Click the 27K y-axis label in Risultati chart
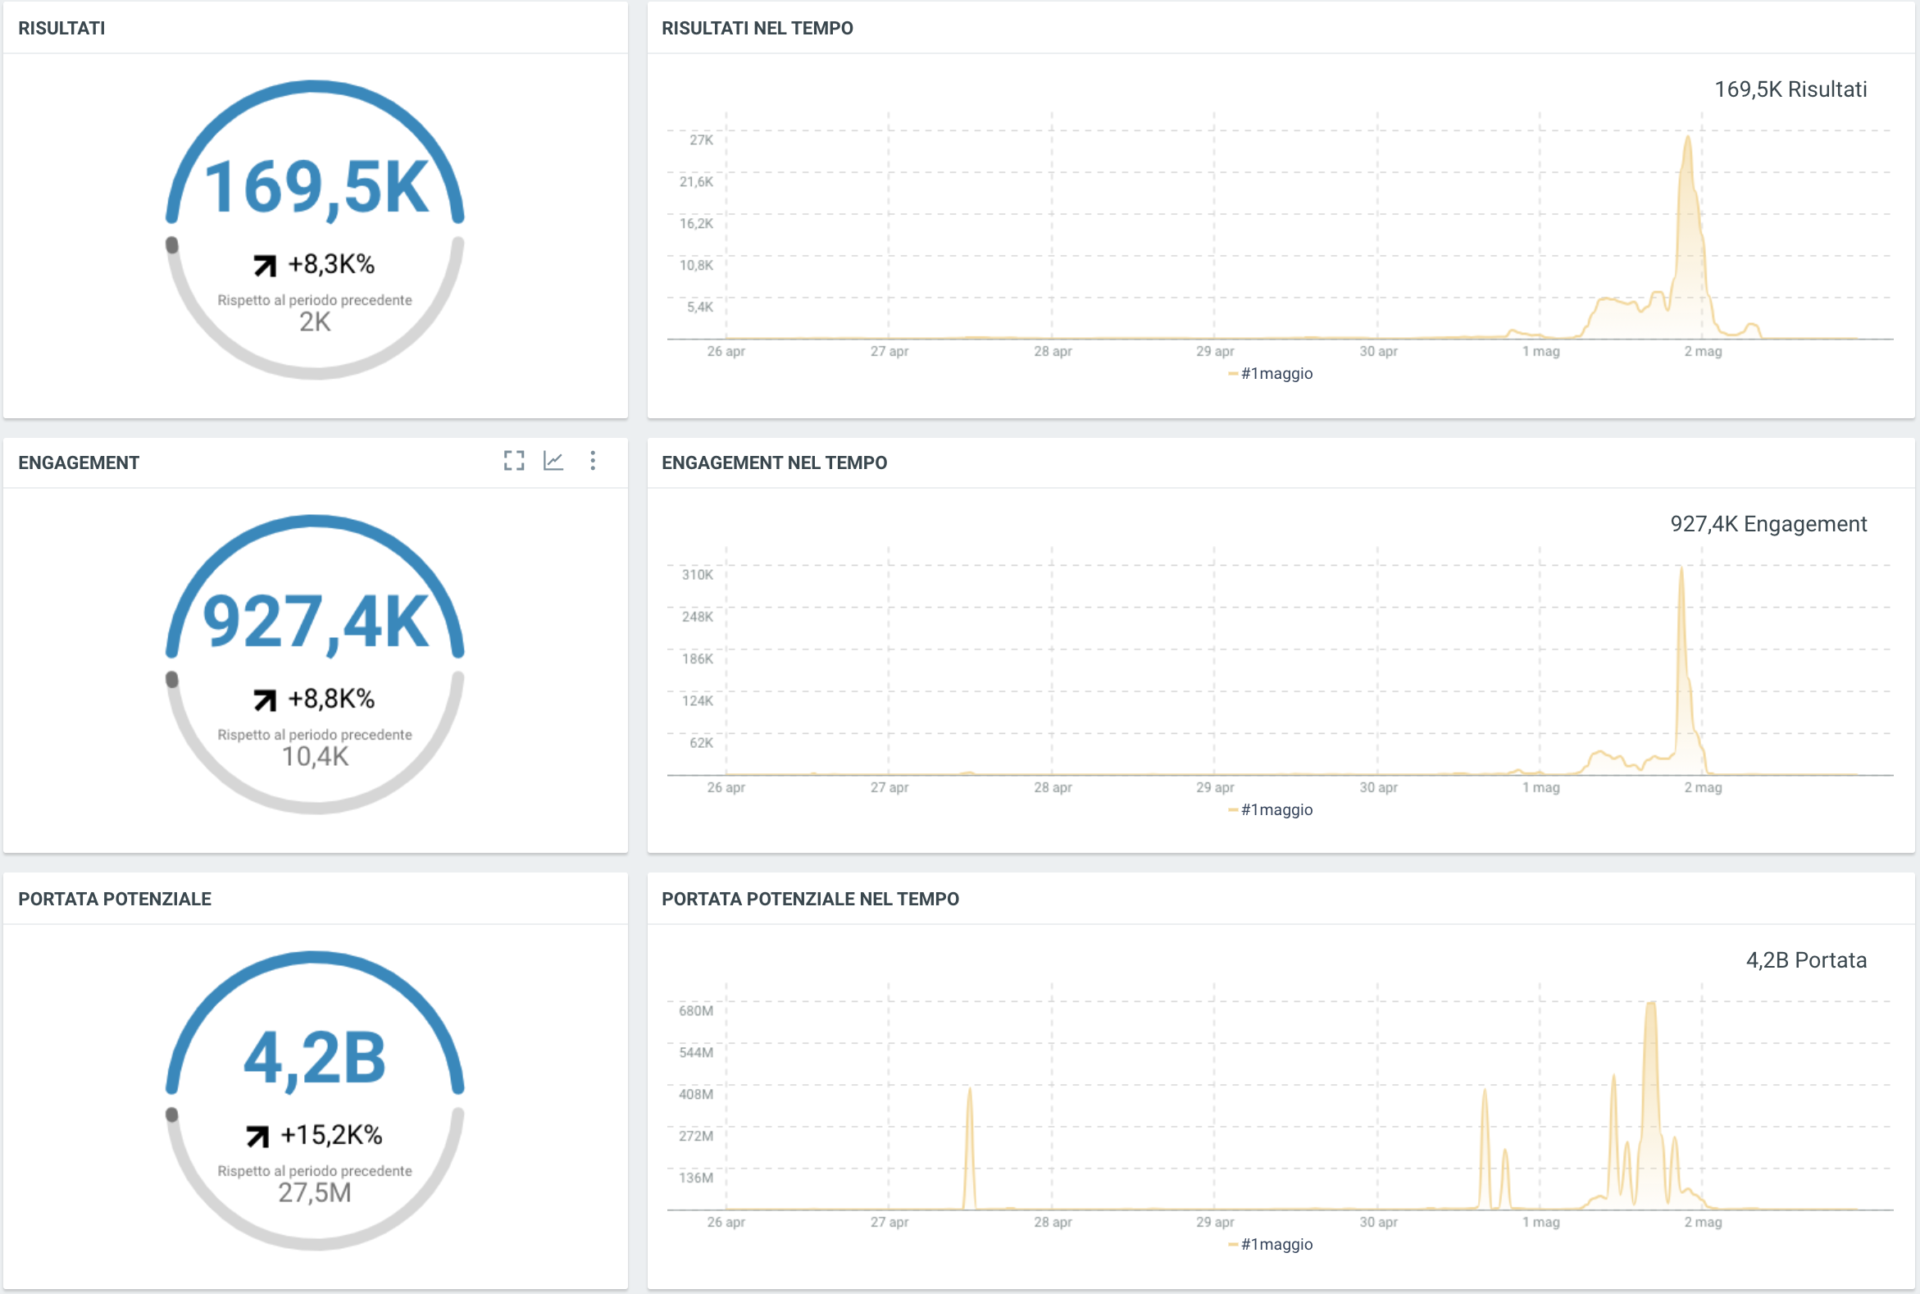Viewport: 1920px width, 1294px height. [x=701, y=140]
